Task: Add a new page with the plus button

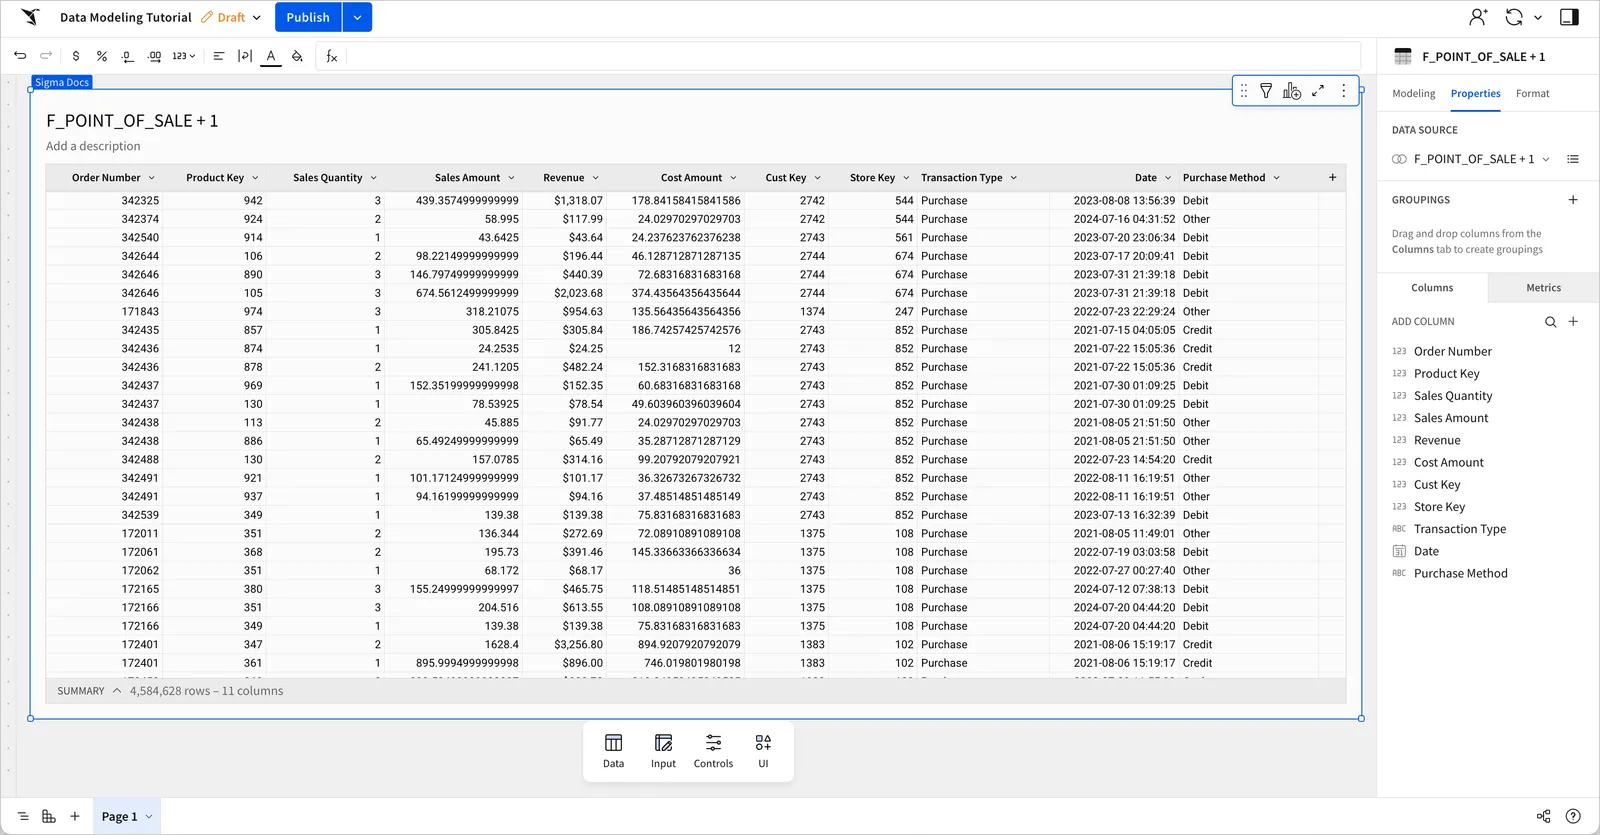Action: click(75, 816)
